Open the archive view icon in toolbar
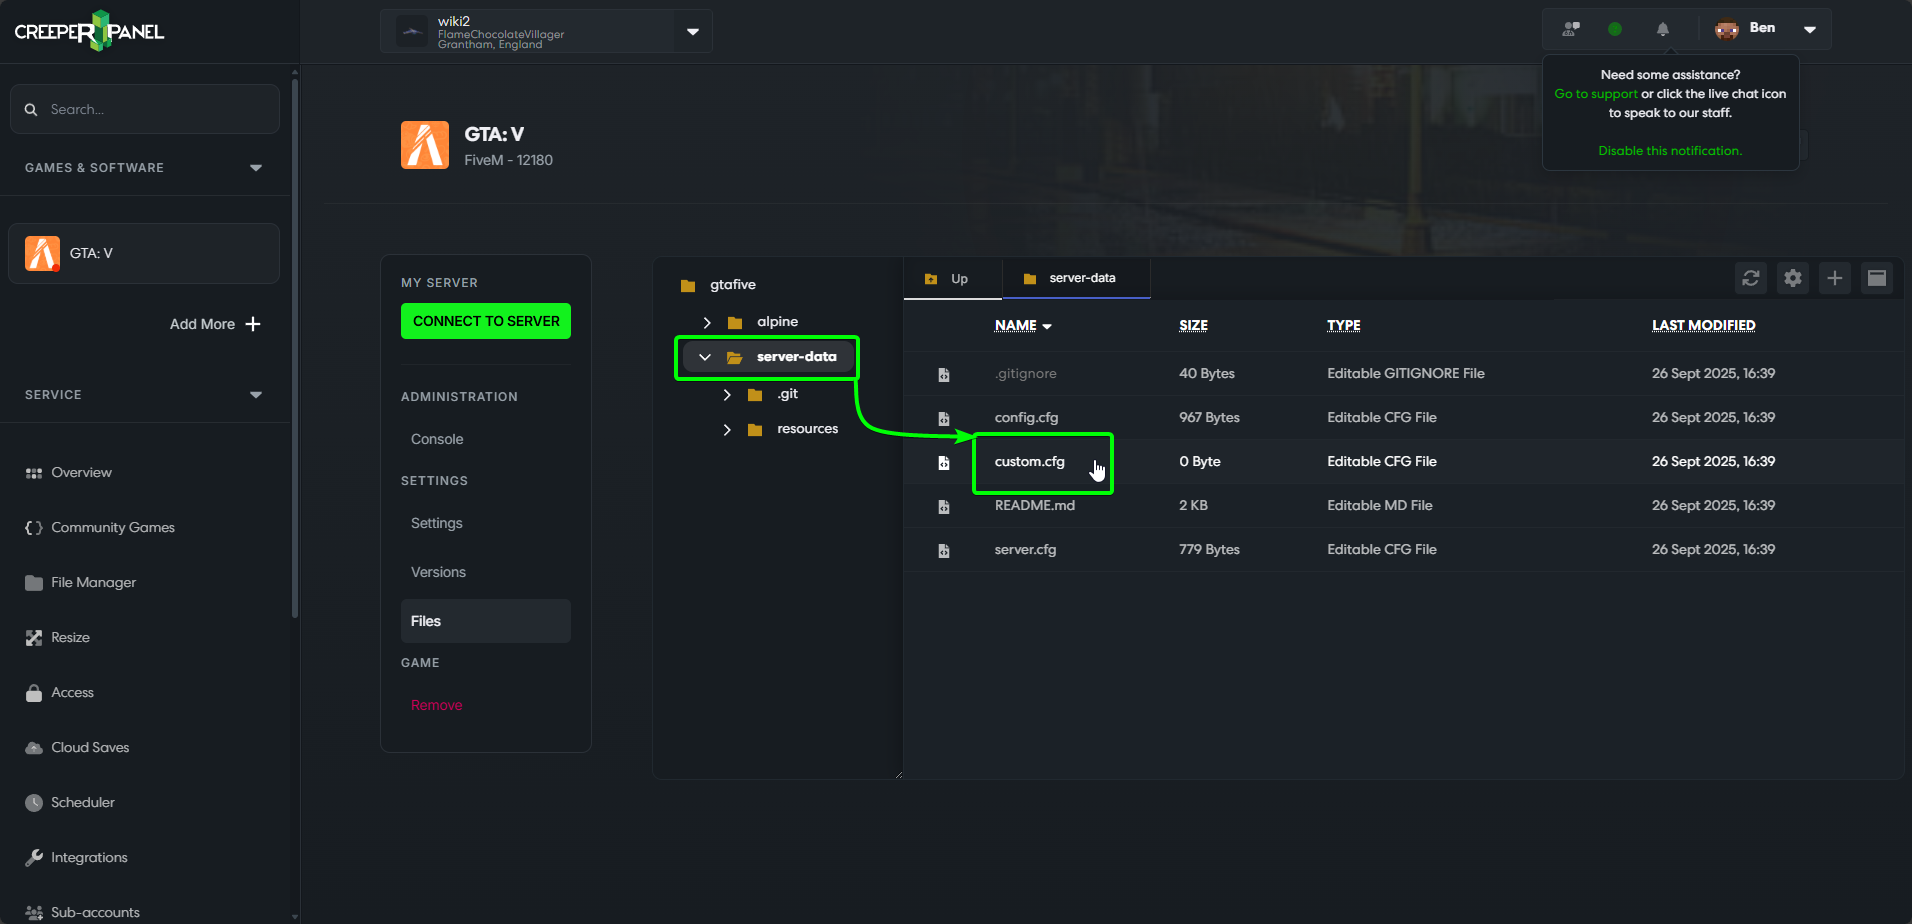The height and width of the screenshot is (924, 1912). (1877, 278)
